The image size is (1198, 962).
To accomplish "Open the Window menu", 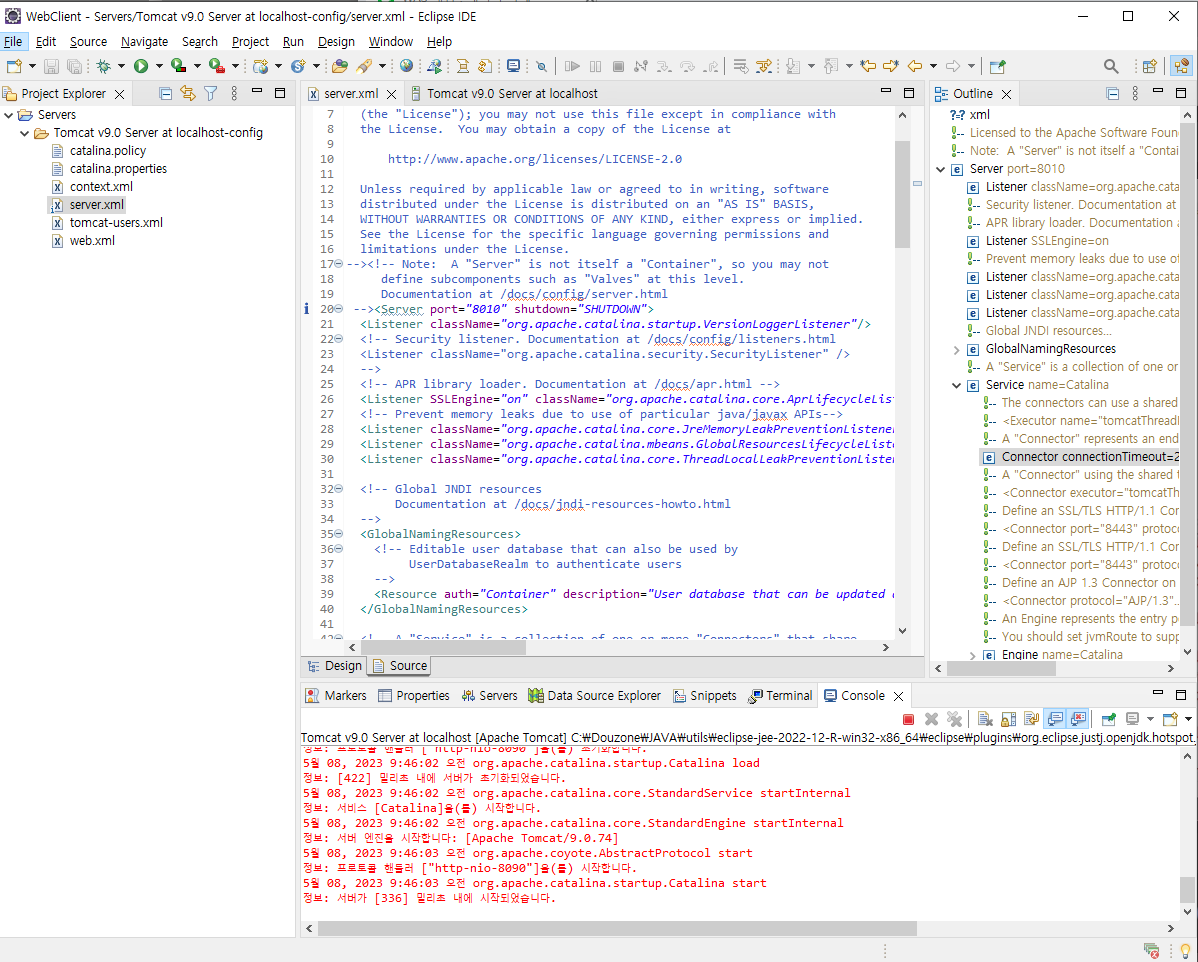I will click(390, 41).
